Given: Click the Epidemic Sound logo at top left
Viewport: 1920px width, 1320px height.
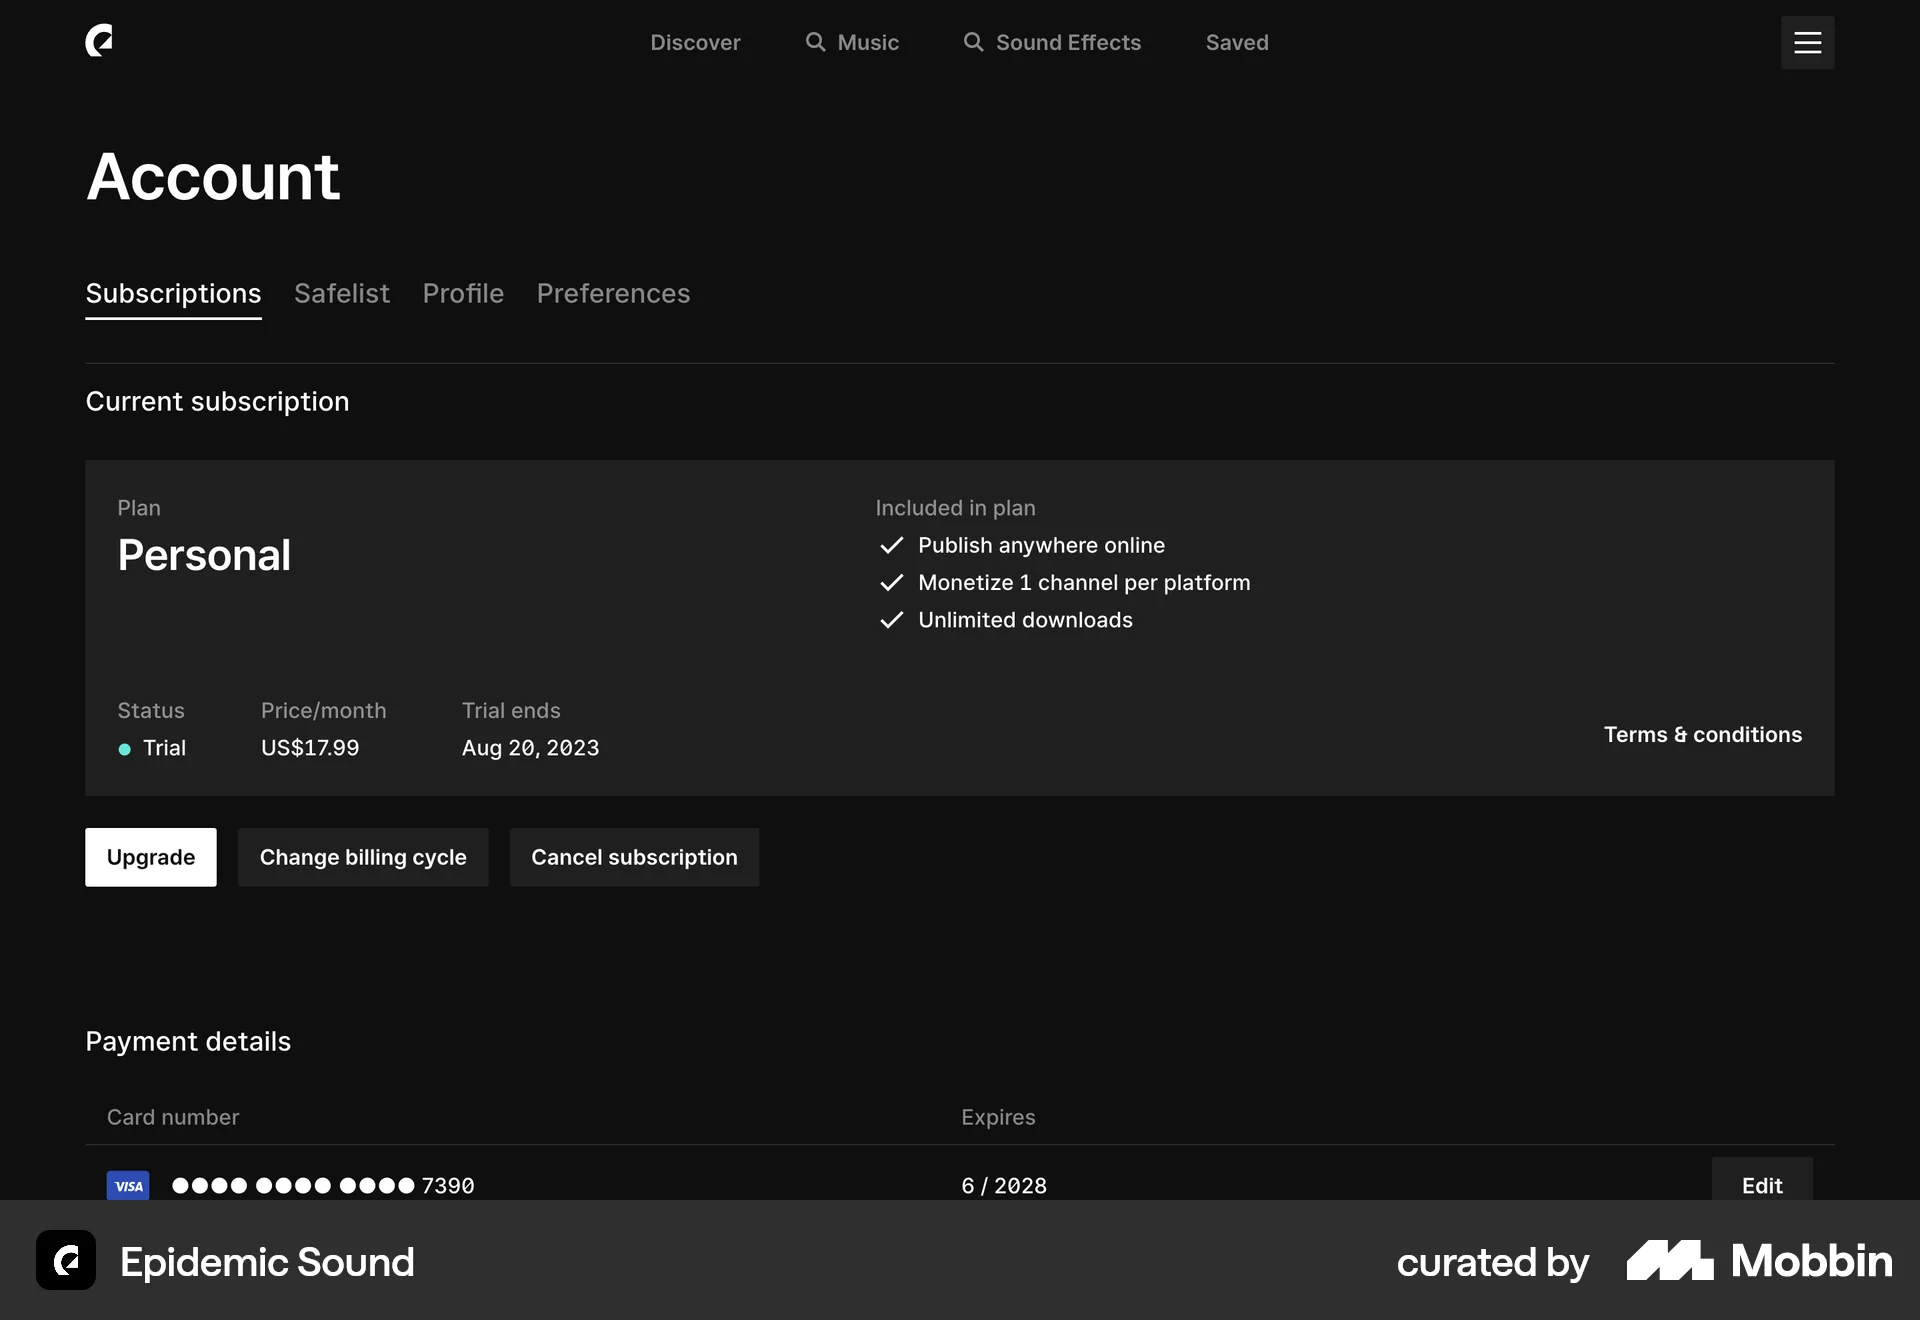Looking at the screenshot, I should 100,41.
